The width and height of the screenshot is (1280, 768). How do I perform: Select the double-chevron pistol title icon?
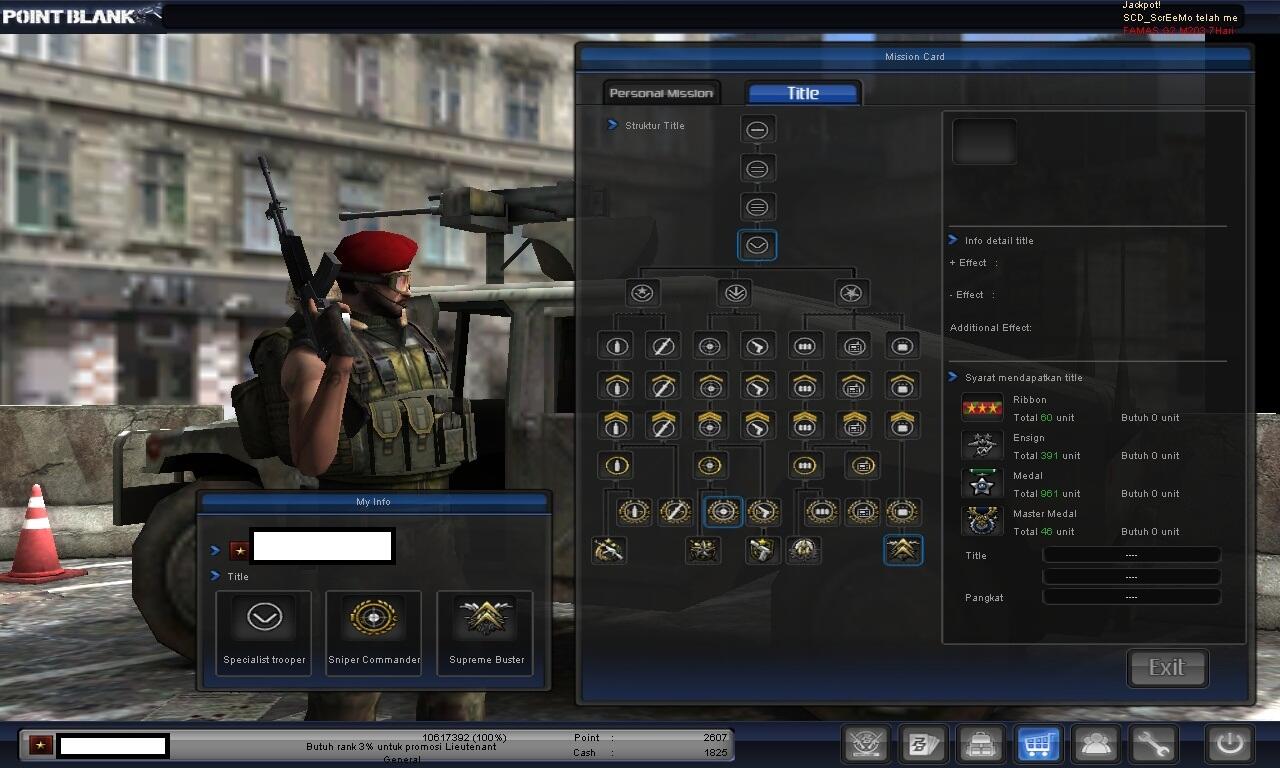tap(757, 424)
